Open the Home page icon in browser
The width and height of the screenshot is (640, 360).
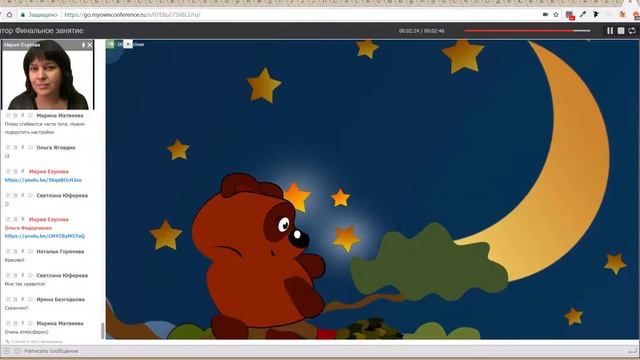click(9, 15)
